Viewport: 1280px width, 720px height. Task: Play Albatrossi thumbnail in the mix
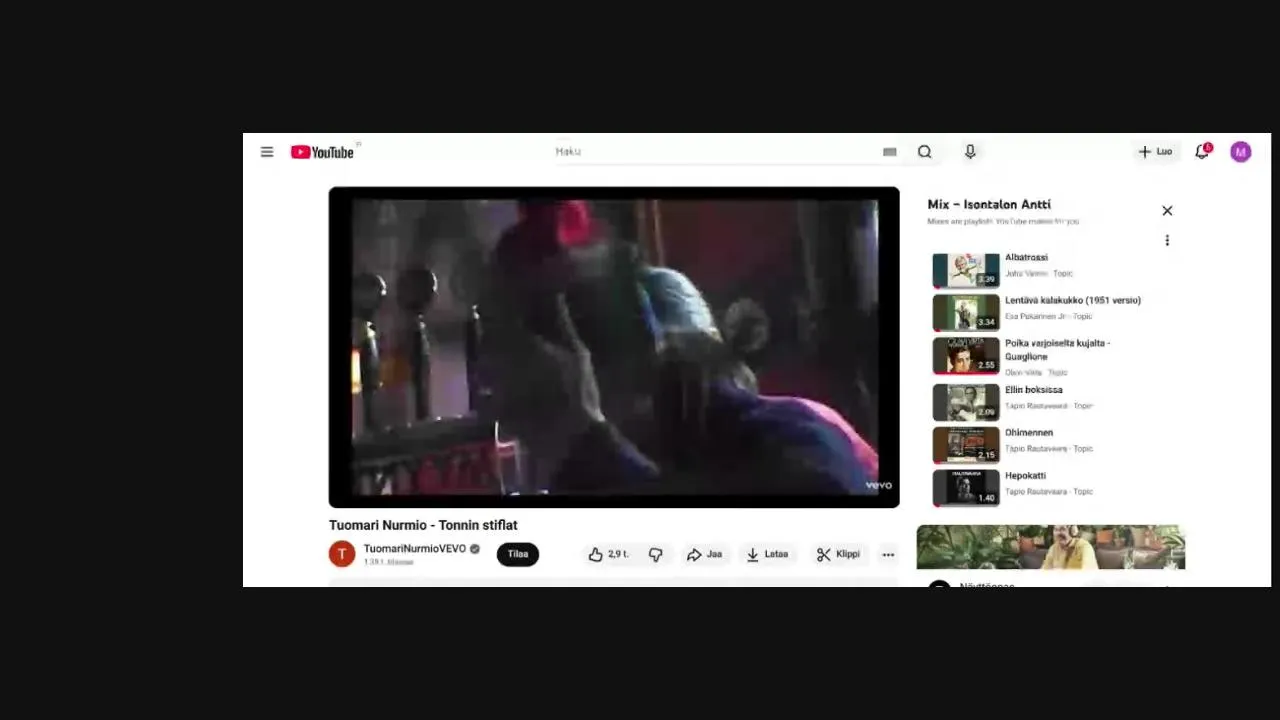point(966,270)
